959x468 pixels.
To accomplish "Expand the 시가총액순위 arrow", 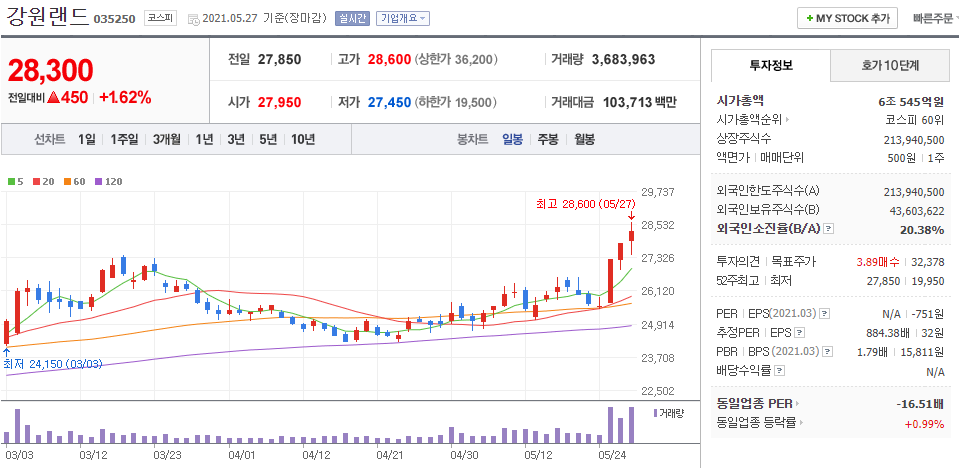I will click(787, 120).
